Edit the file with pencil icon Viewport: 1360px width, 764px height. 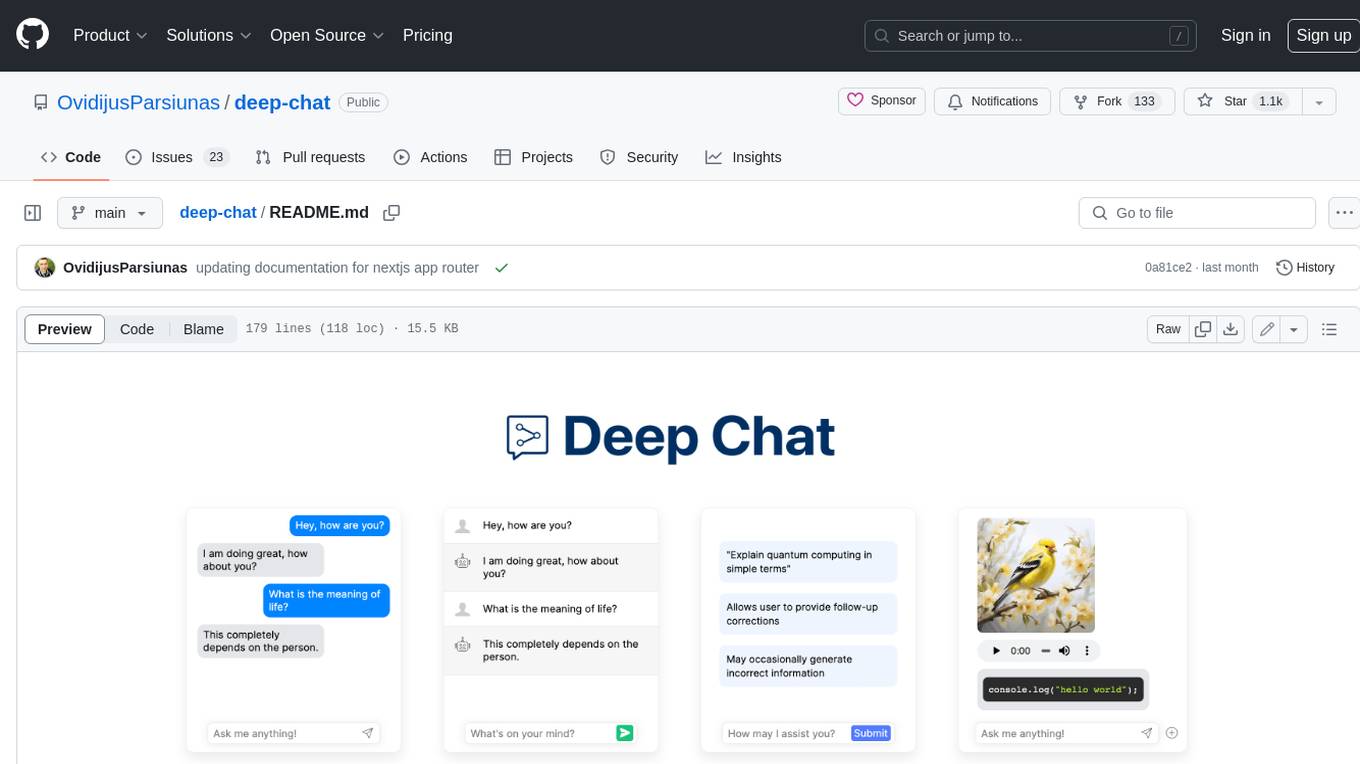point(1267,329)
